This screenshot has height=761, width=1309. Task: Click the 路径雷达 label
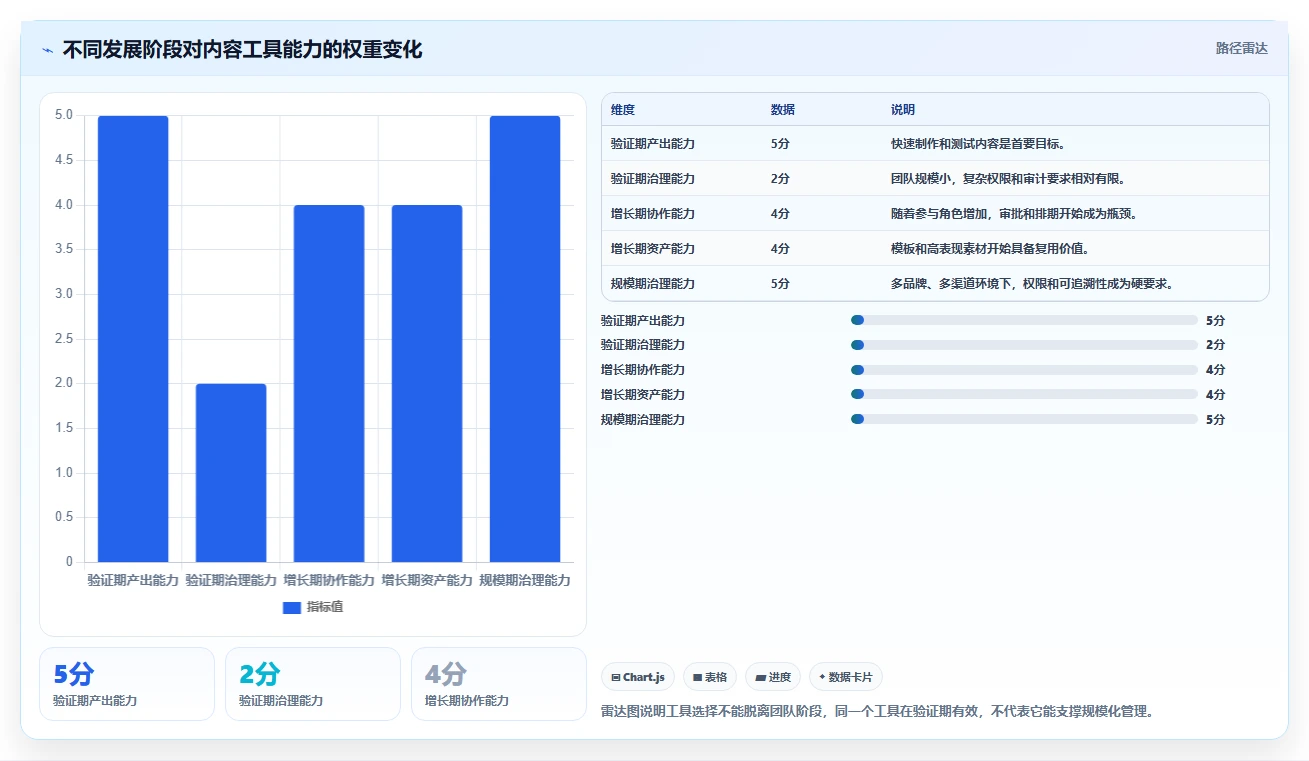coord(1241,48)
